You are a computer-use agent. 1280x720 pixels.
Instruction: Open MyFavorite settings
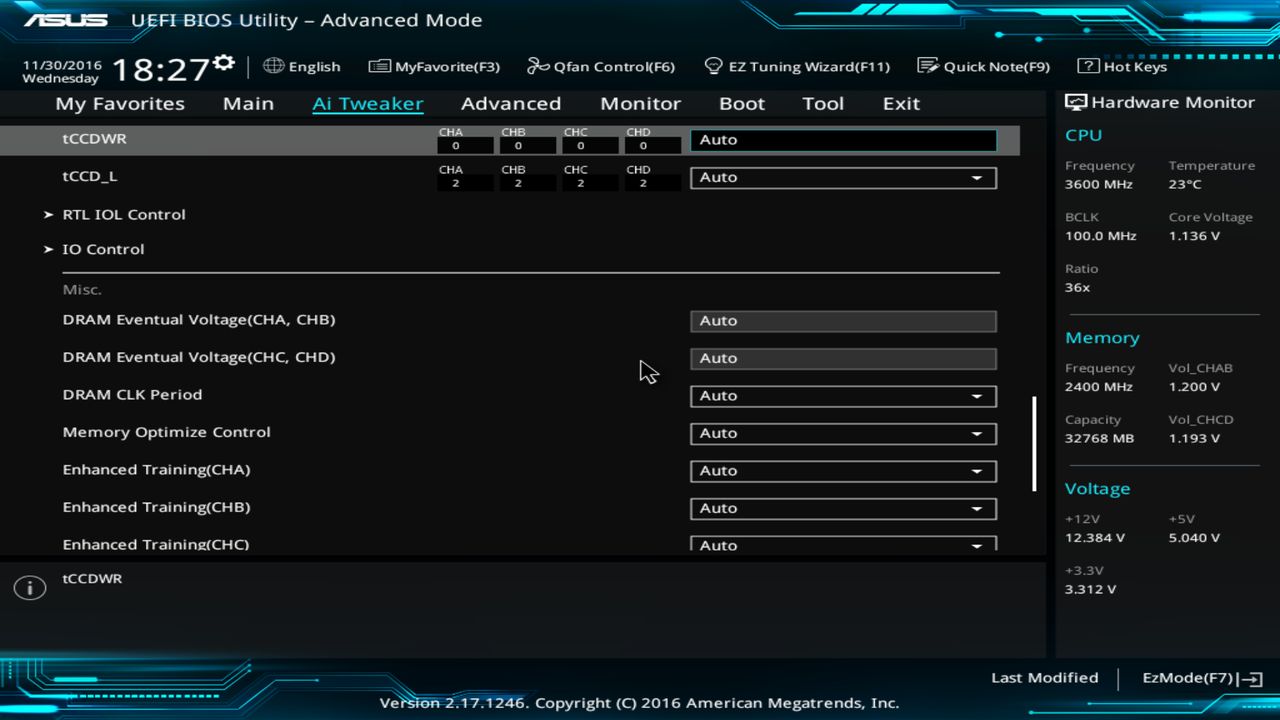pos(434,66)
